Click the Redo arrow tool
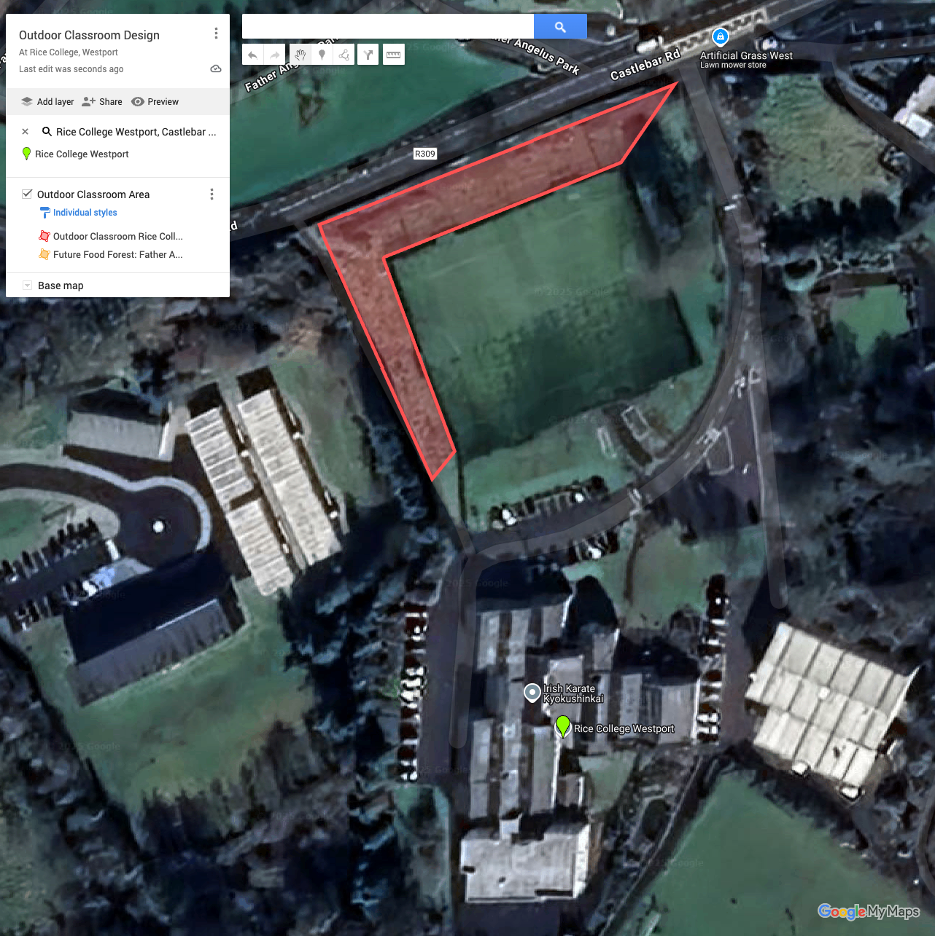 point(275,55)
